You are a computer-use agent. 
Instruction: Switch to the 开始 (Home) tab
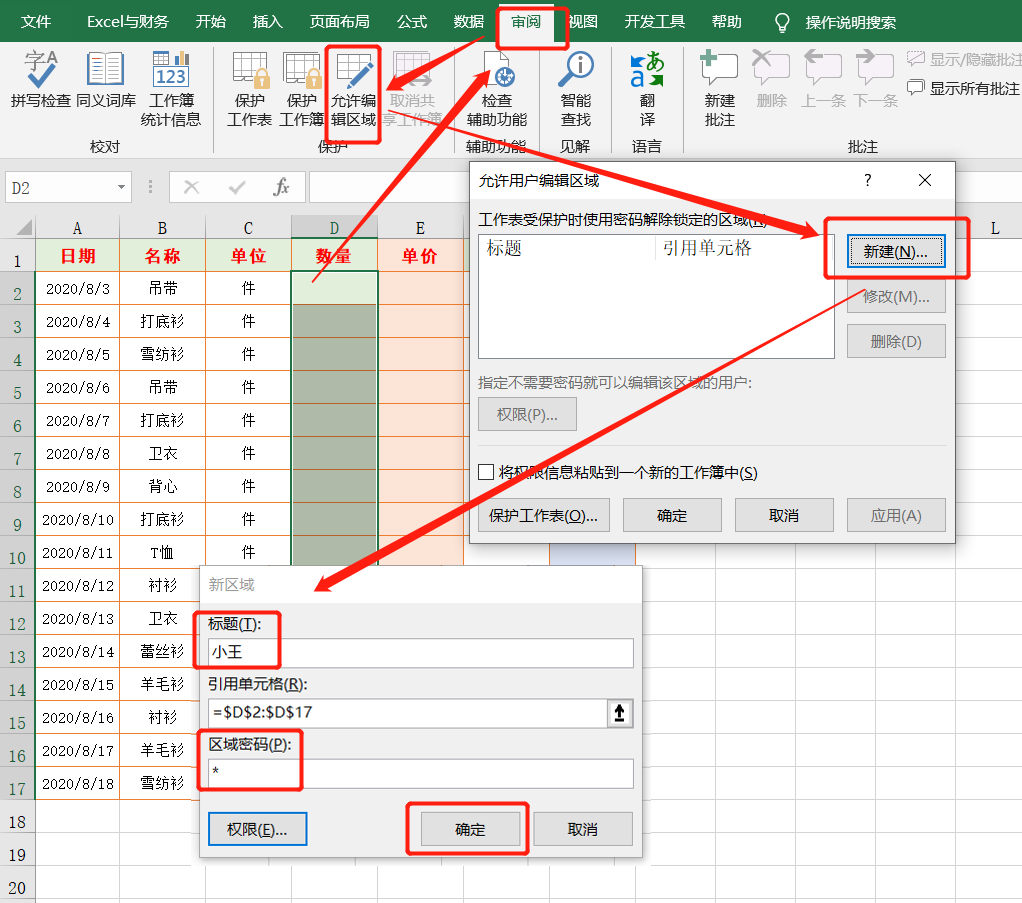(211, 22)
